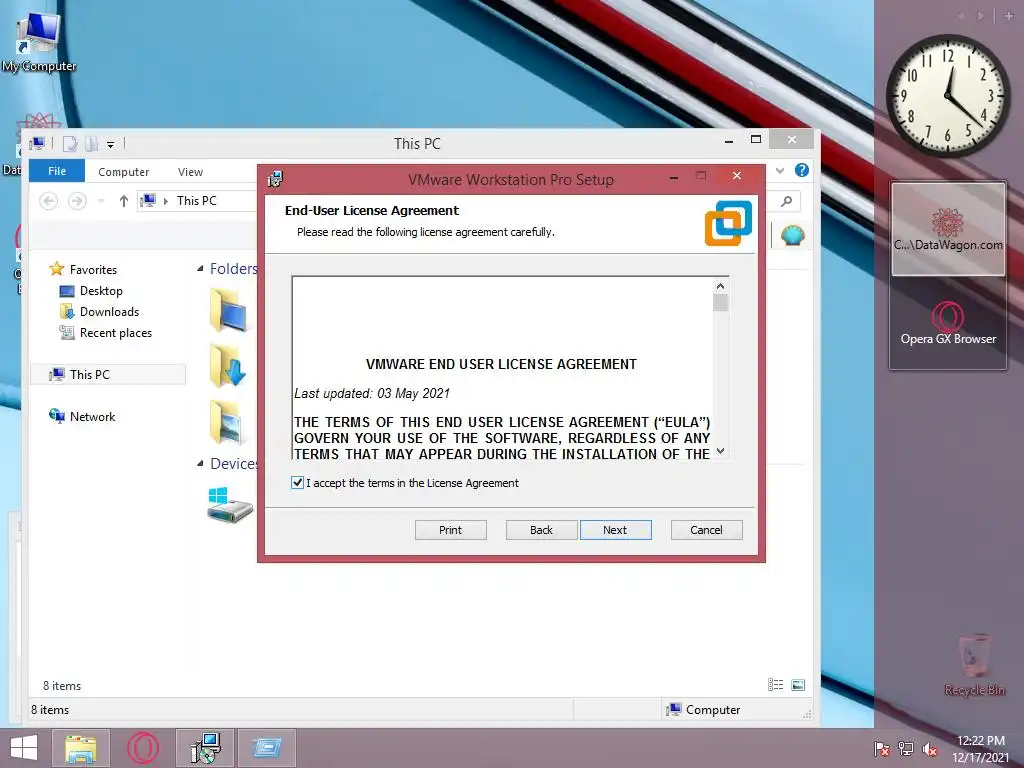Open File Explorer from the taskbar
The image size is (1024, 768).
click(80, 748)
